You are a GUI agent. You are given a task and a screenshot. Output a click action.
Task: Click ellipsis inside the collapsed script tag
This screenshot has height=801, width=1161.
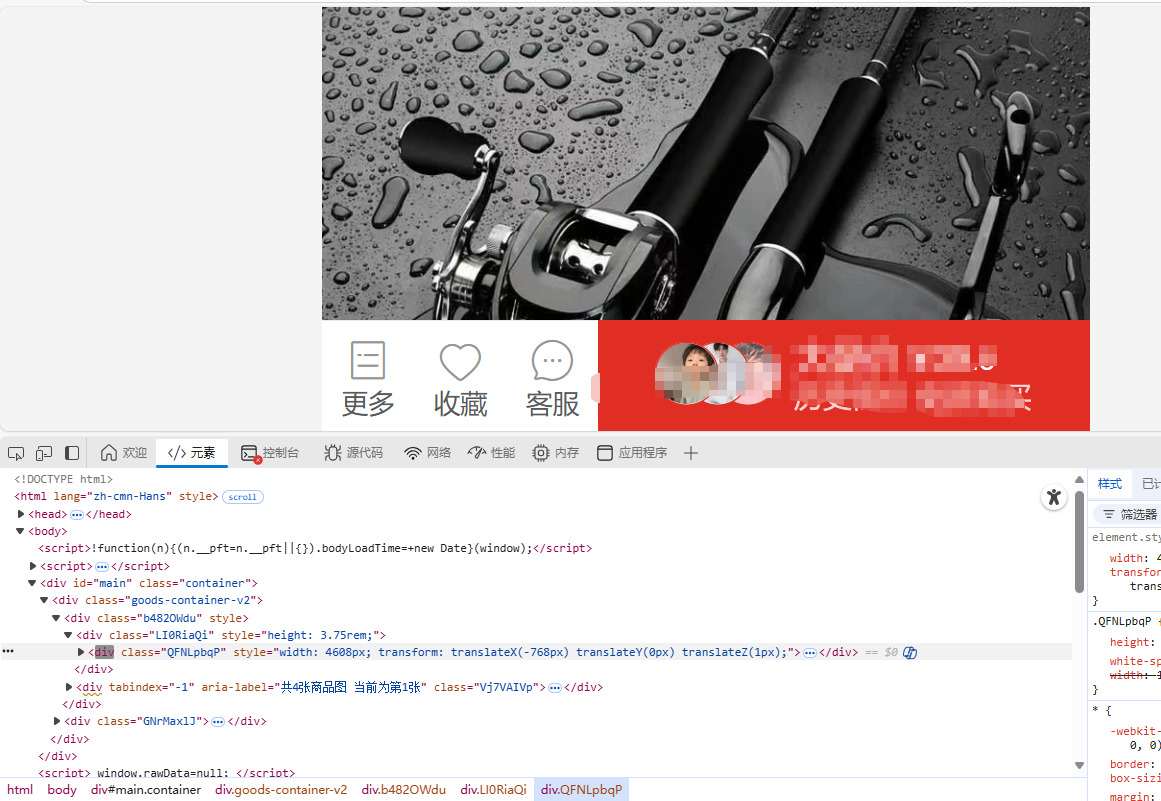(x=102, y=566)
